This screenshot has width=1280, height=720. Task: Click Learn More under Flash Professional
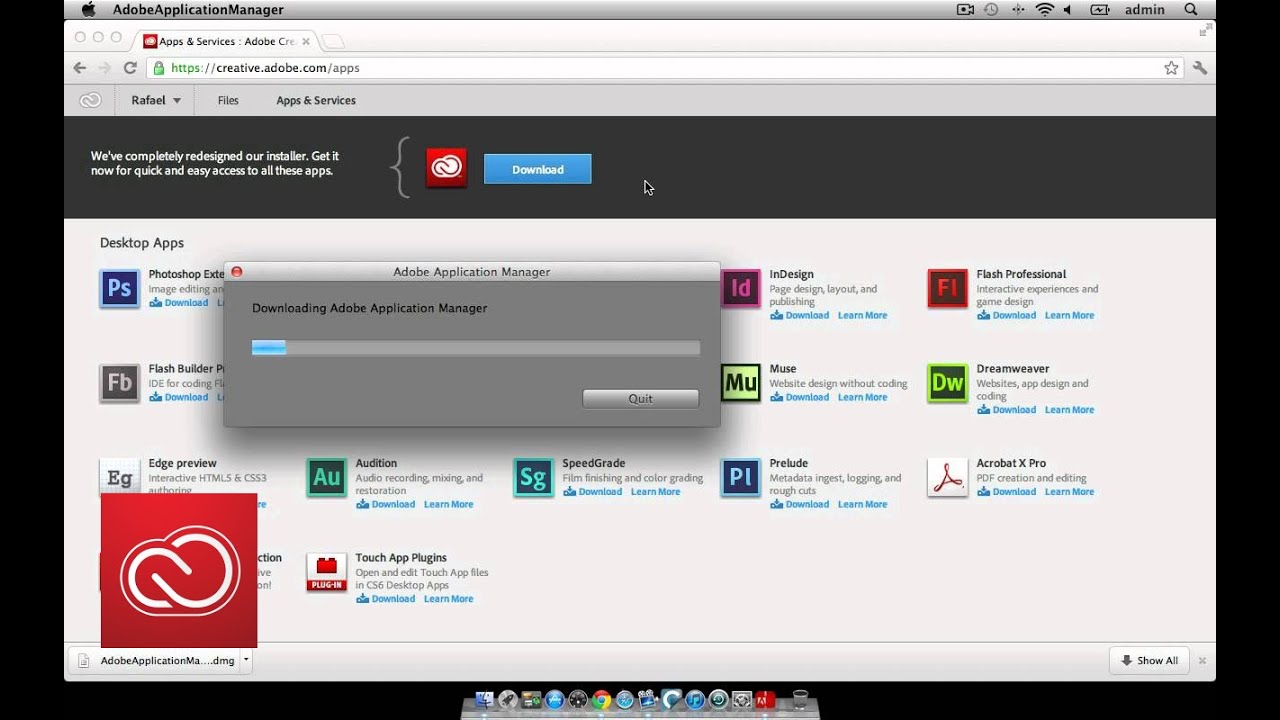(x=1069, y=315)
